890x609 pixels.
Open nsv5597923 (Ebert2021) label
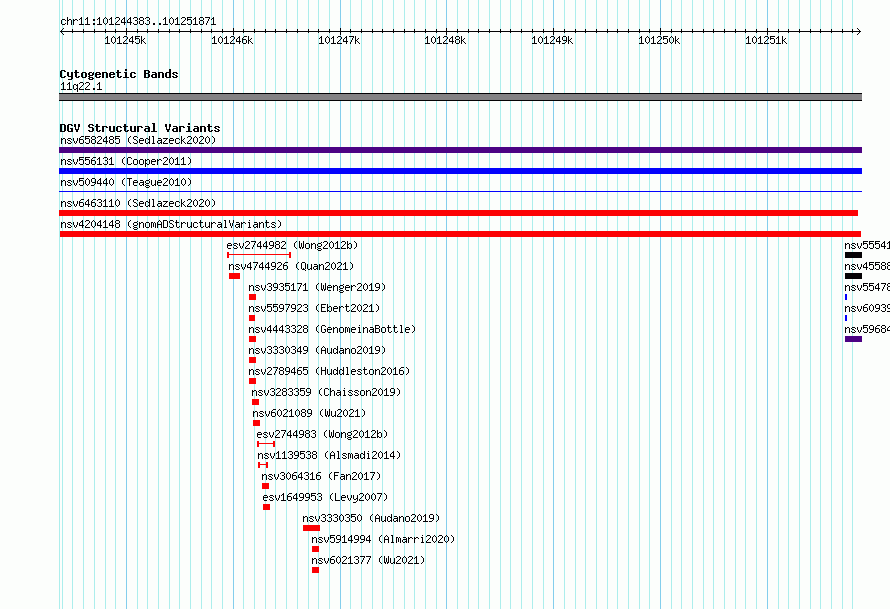point(314,308)
